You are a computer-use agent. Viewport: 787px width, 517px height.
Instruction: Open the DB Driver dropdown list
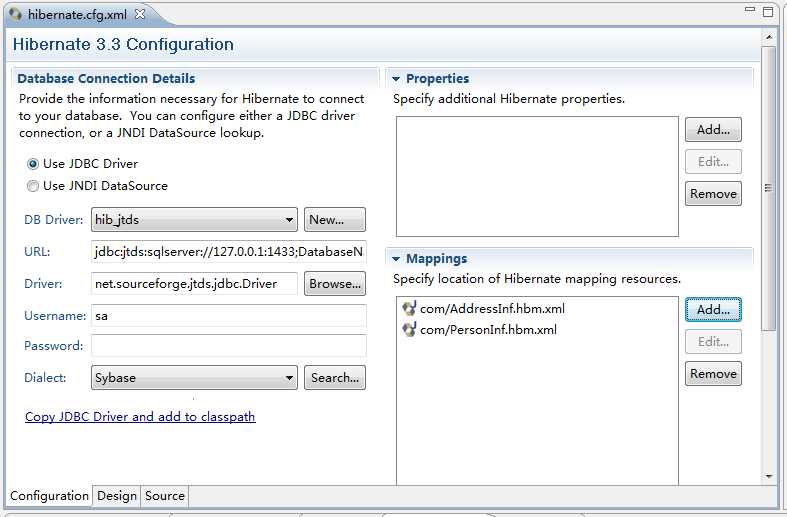289,220
